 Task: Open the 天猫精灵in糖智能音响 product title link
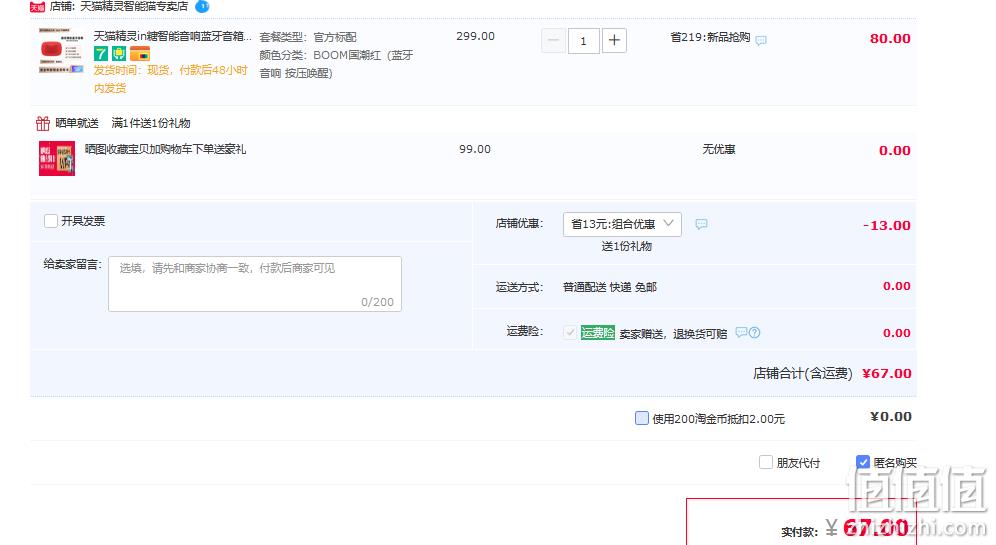pyautogui.click(x=172, y=36)
